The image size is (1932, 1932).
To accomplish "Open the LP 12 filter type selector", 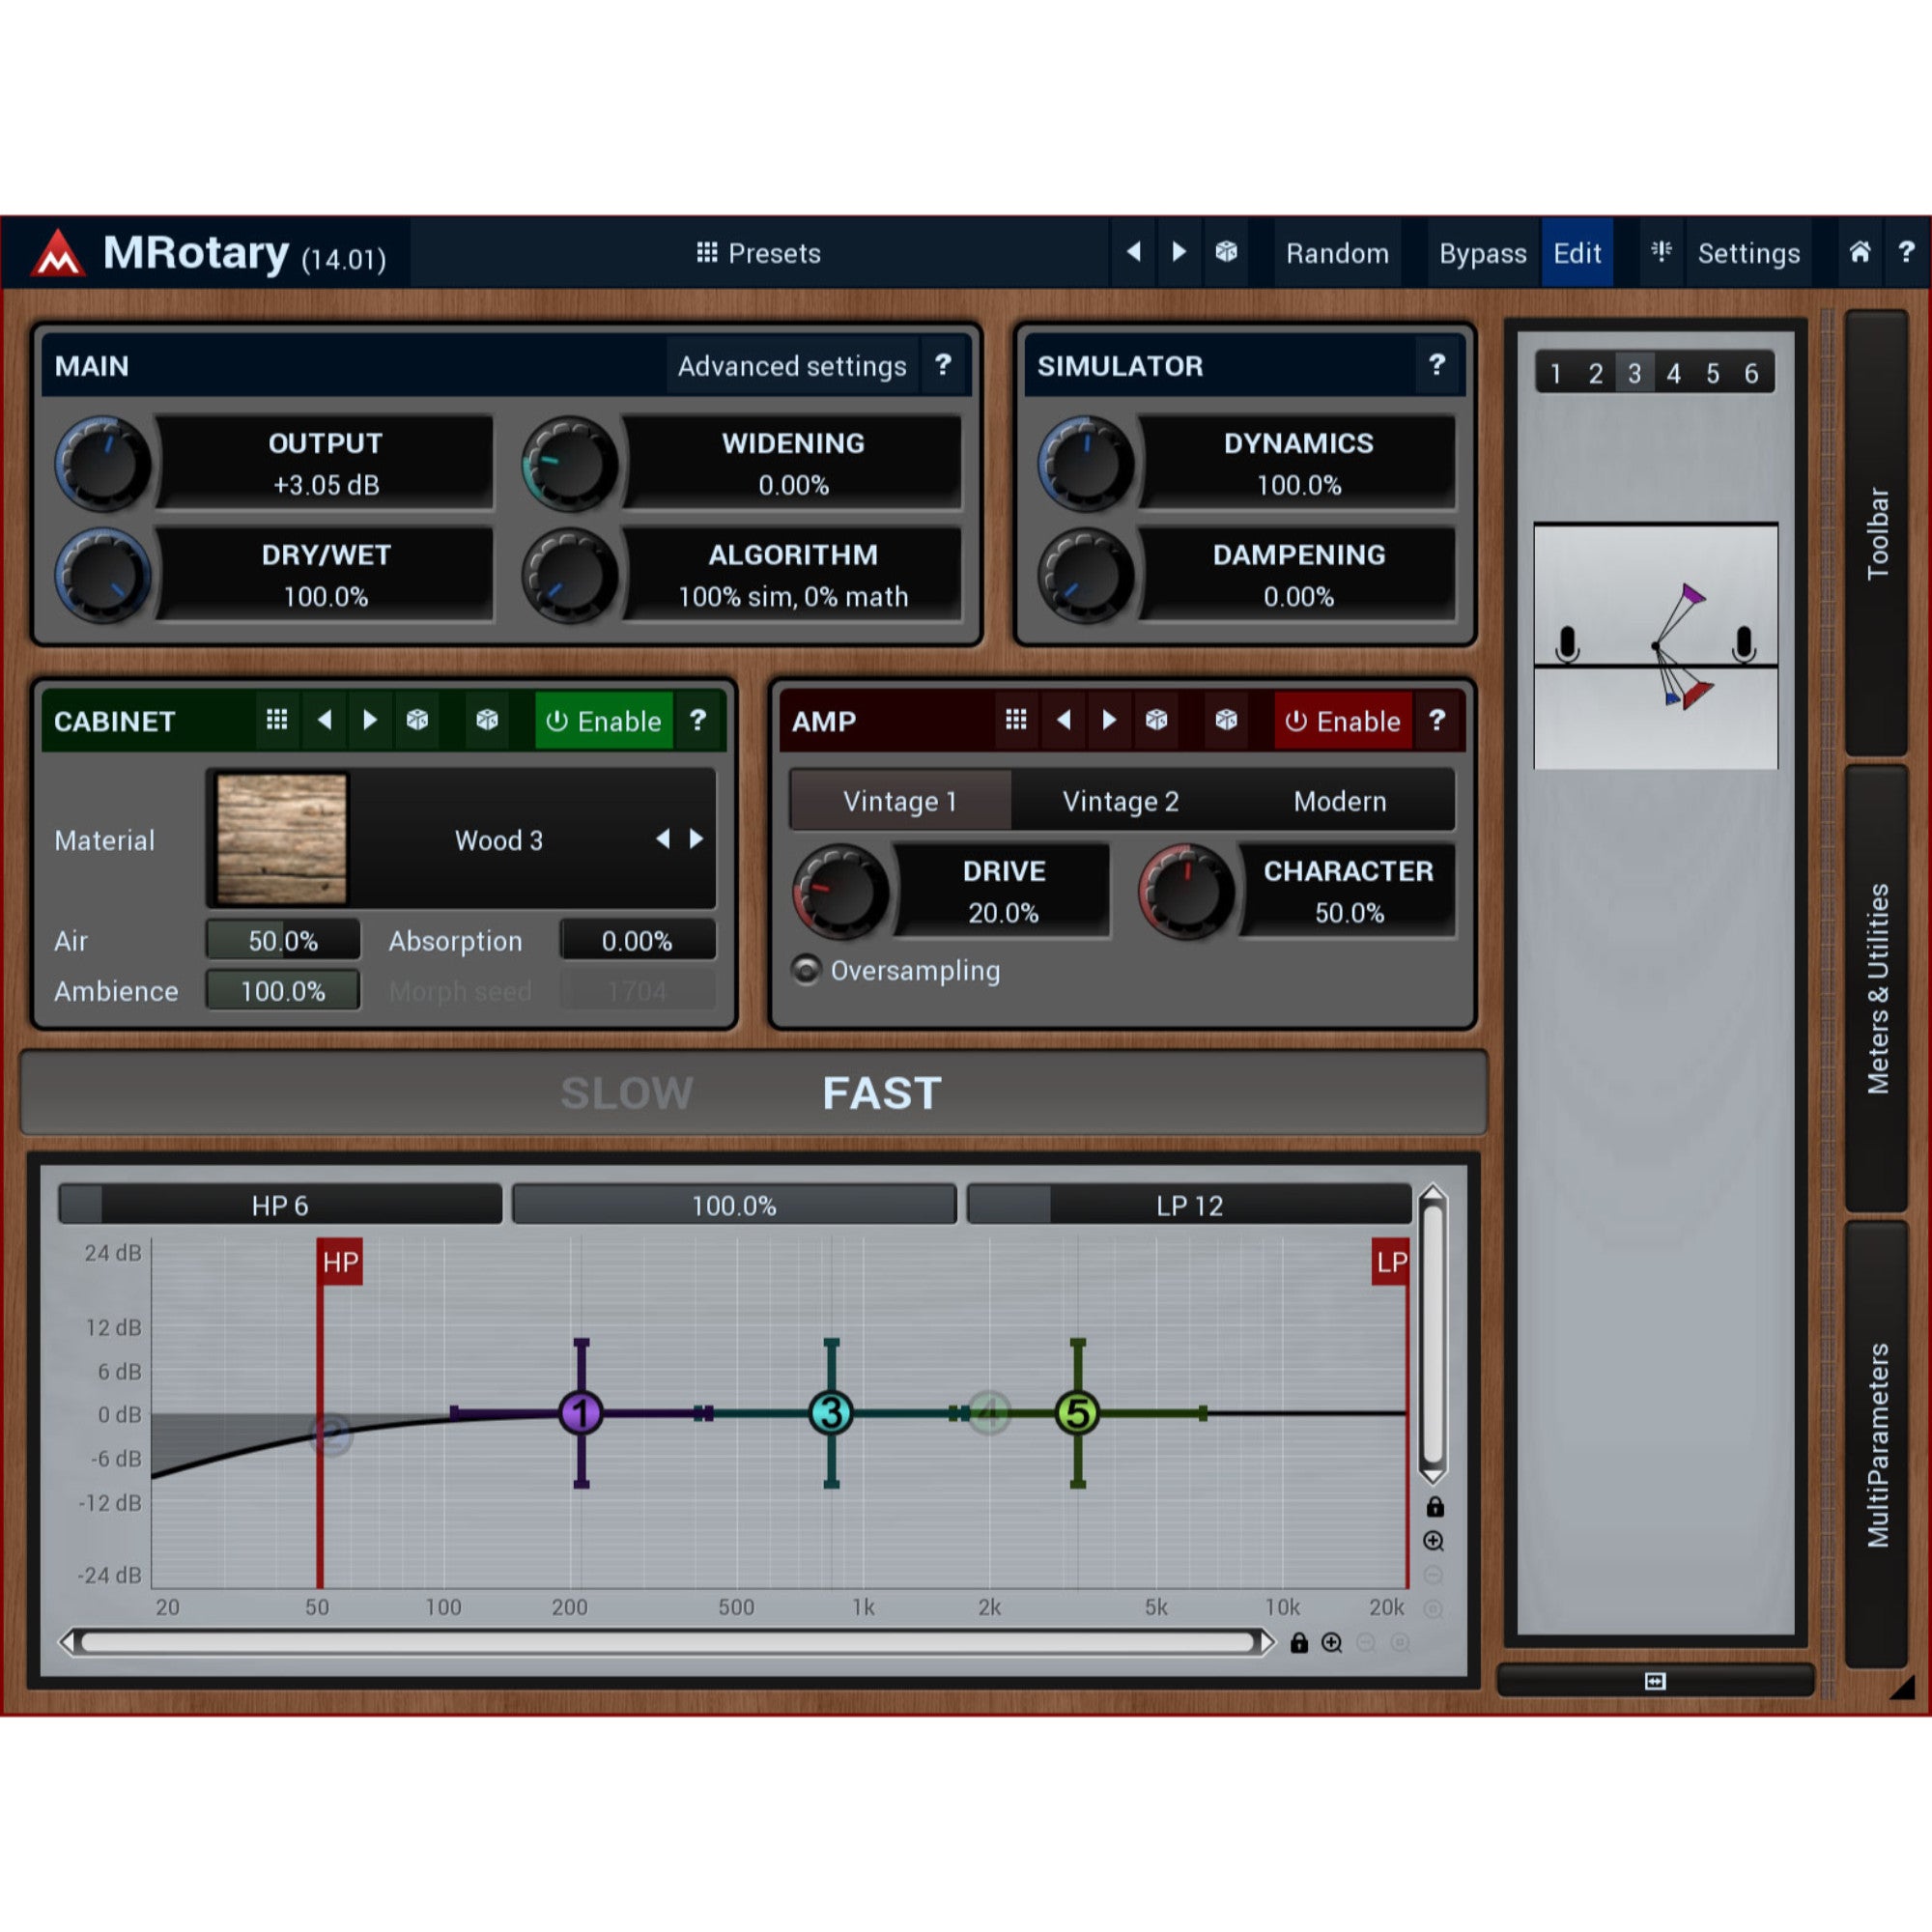I will [1189, 1205].
